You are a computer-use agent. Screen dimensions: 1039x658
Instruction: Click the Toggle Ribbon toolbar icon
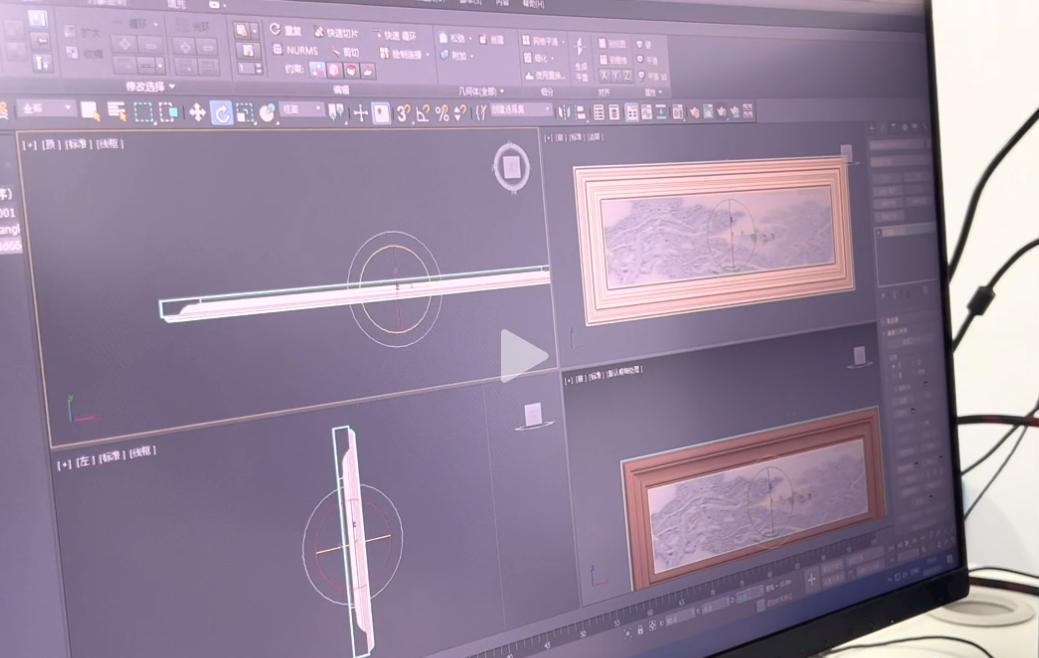(x=631, y=113)
